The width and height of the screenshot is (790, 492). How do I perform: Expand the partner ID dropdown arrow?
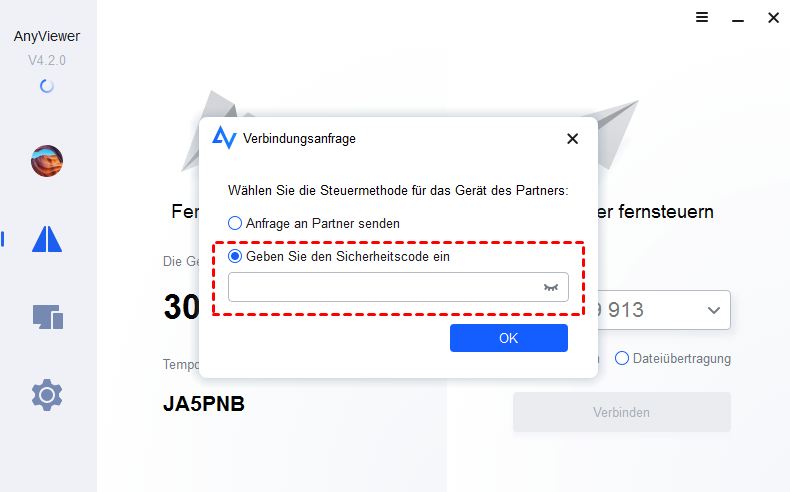tap(713, 310)
